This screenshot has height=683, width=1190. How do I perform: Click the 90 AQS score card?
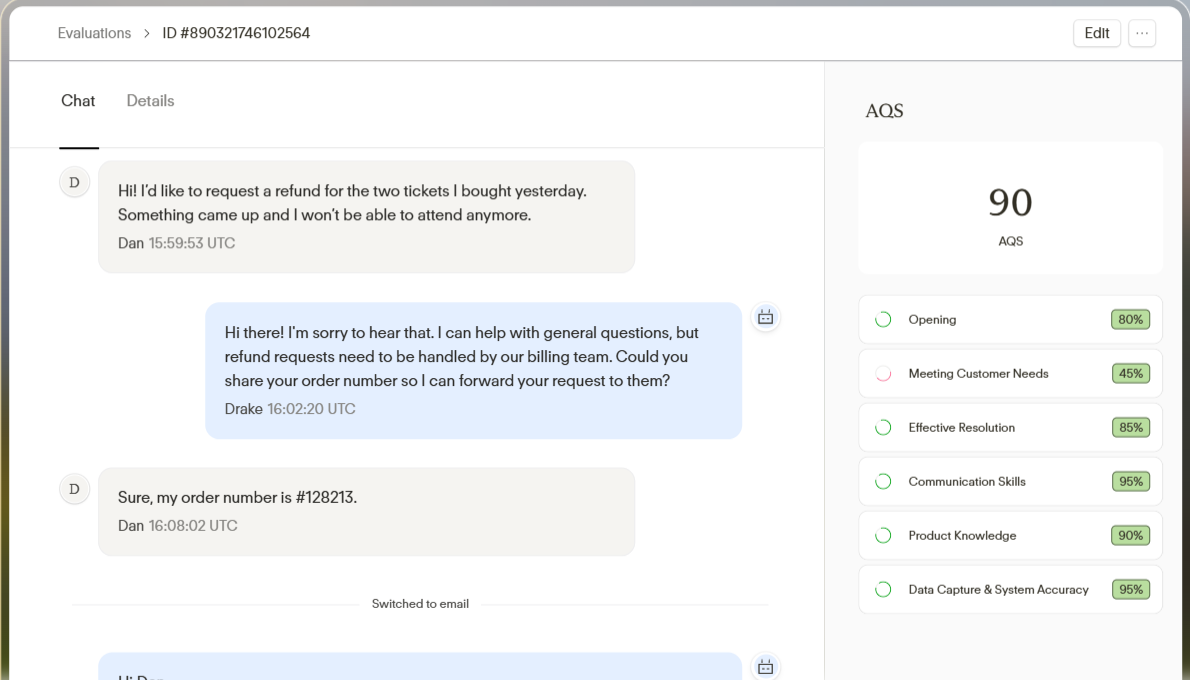point(1010,209)
